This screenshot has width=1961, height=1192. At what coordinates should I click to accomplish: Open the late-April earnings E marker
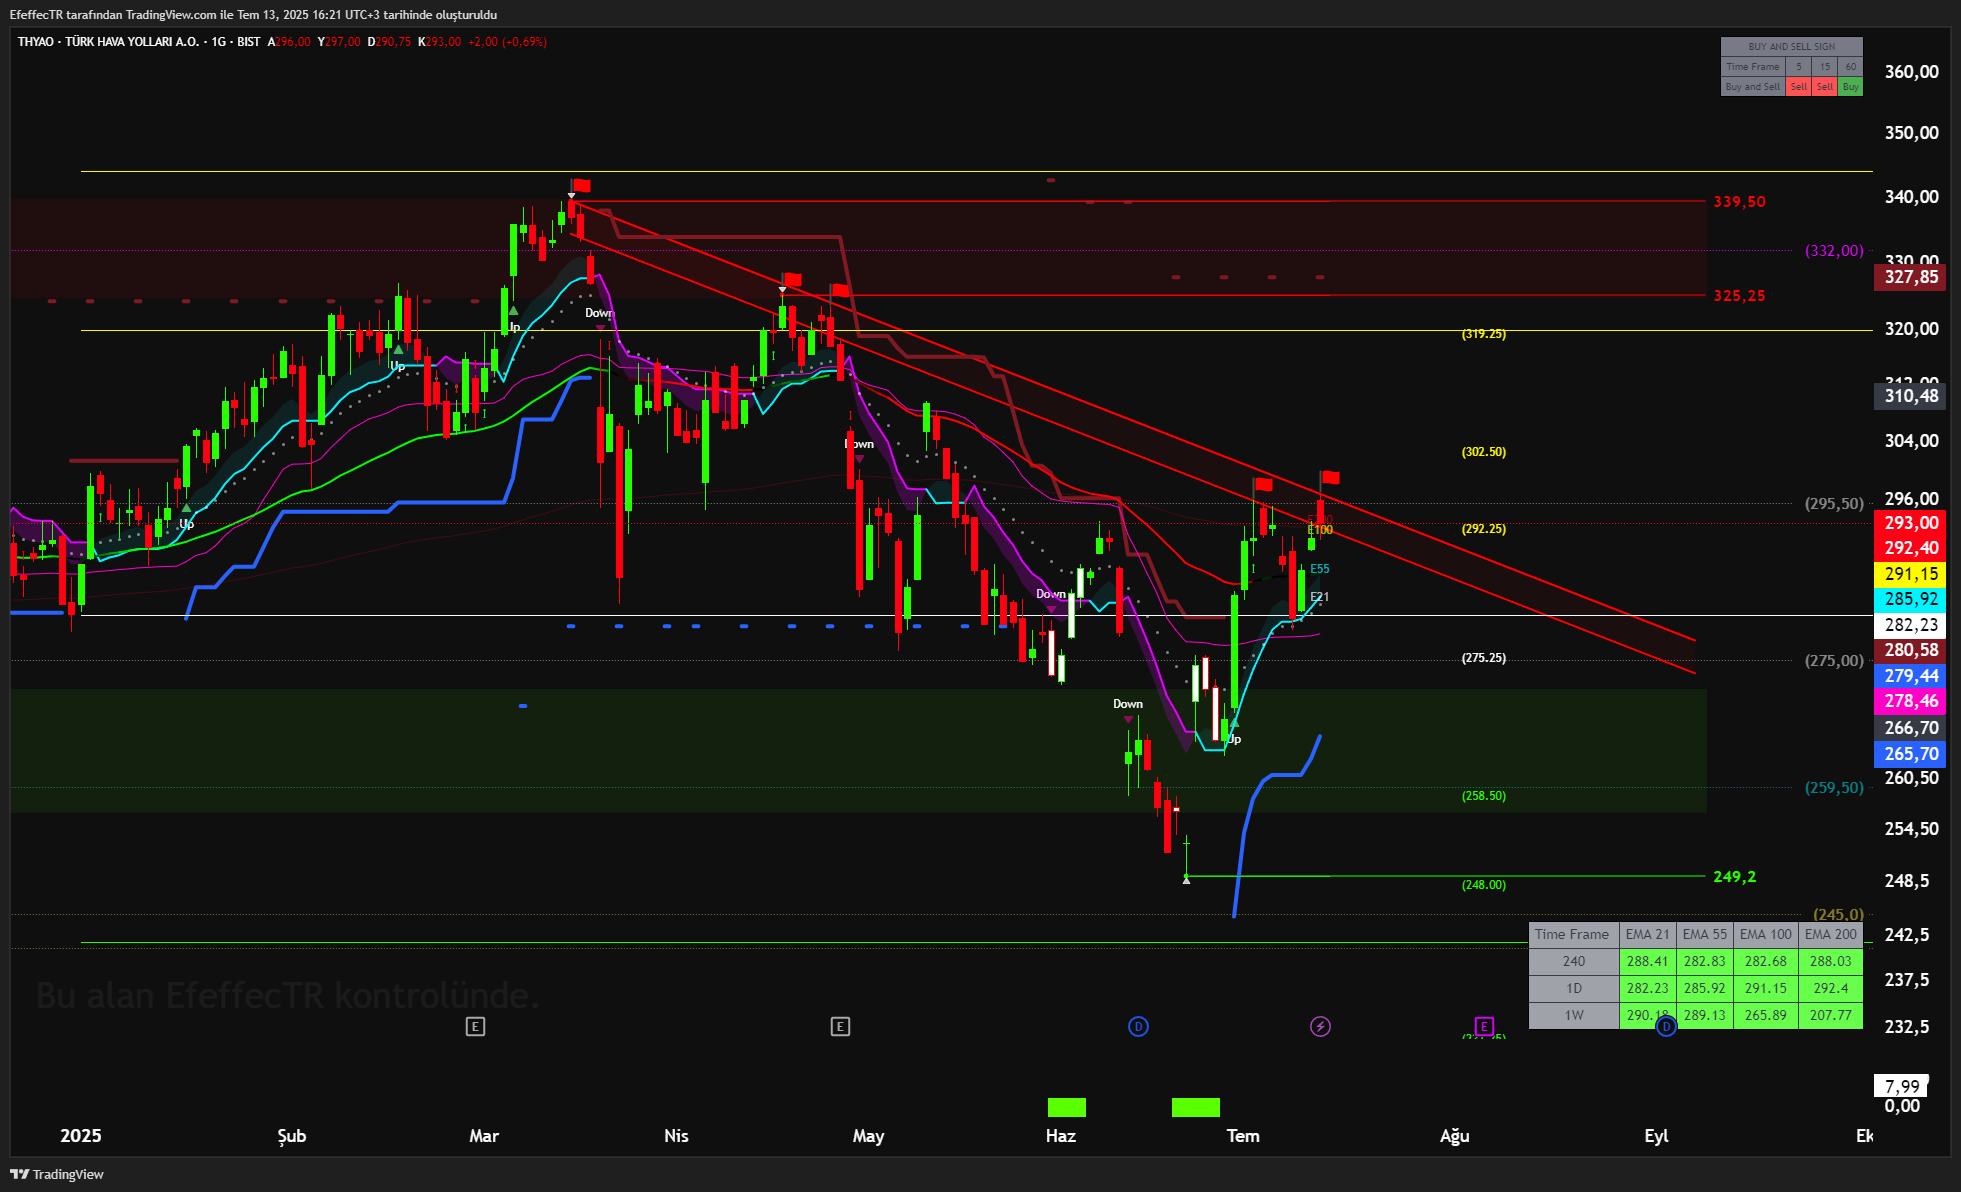point(840,1026)
